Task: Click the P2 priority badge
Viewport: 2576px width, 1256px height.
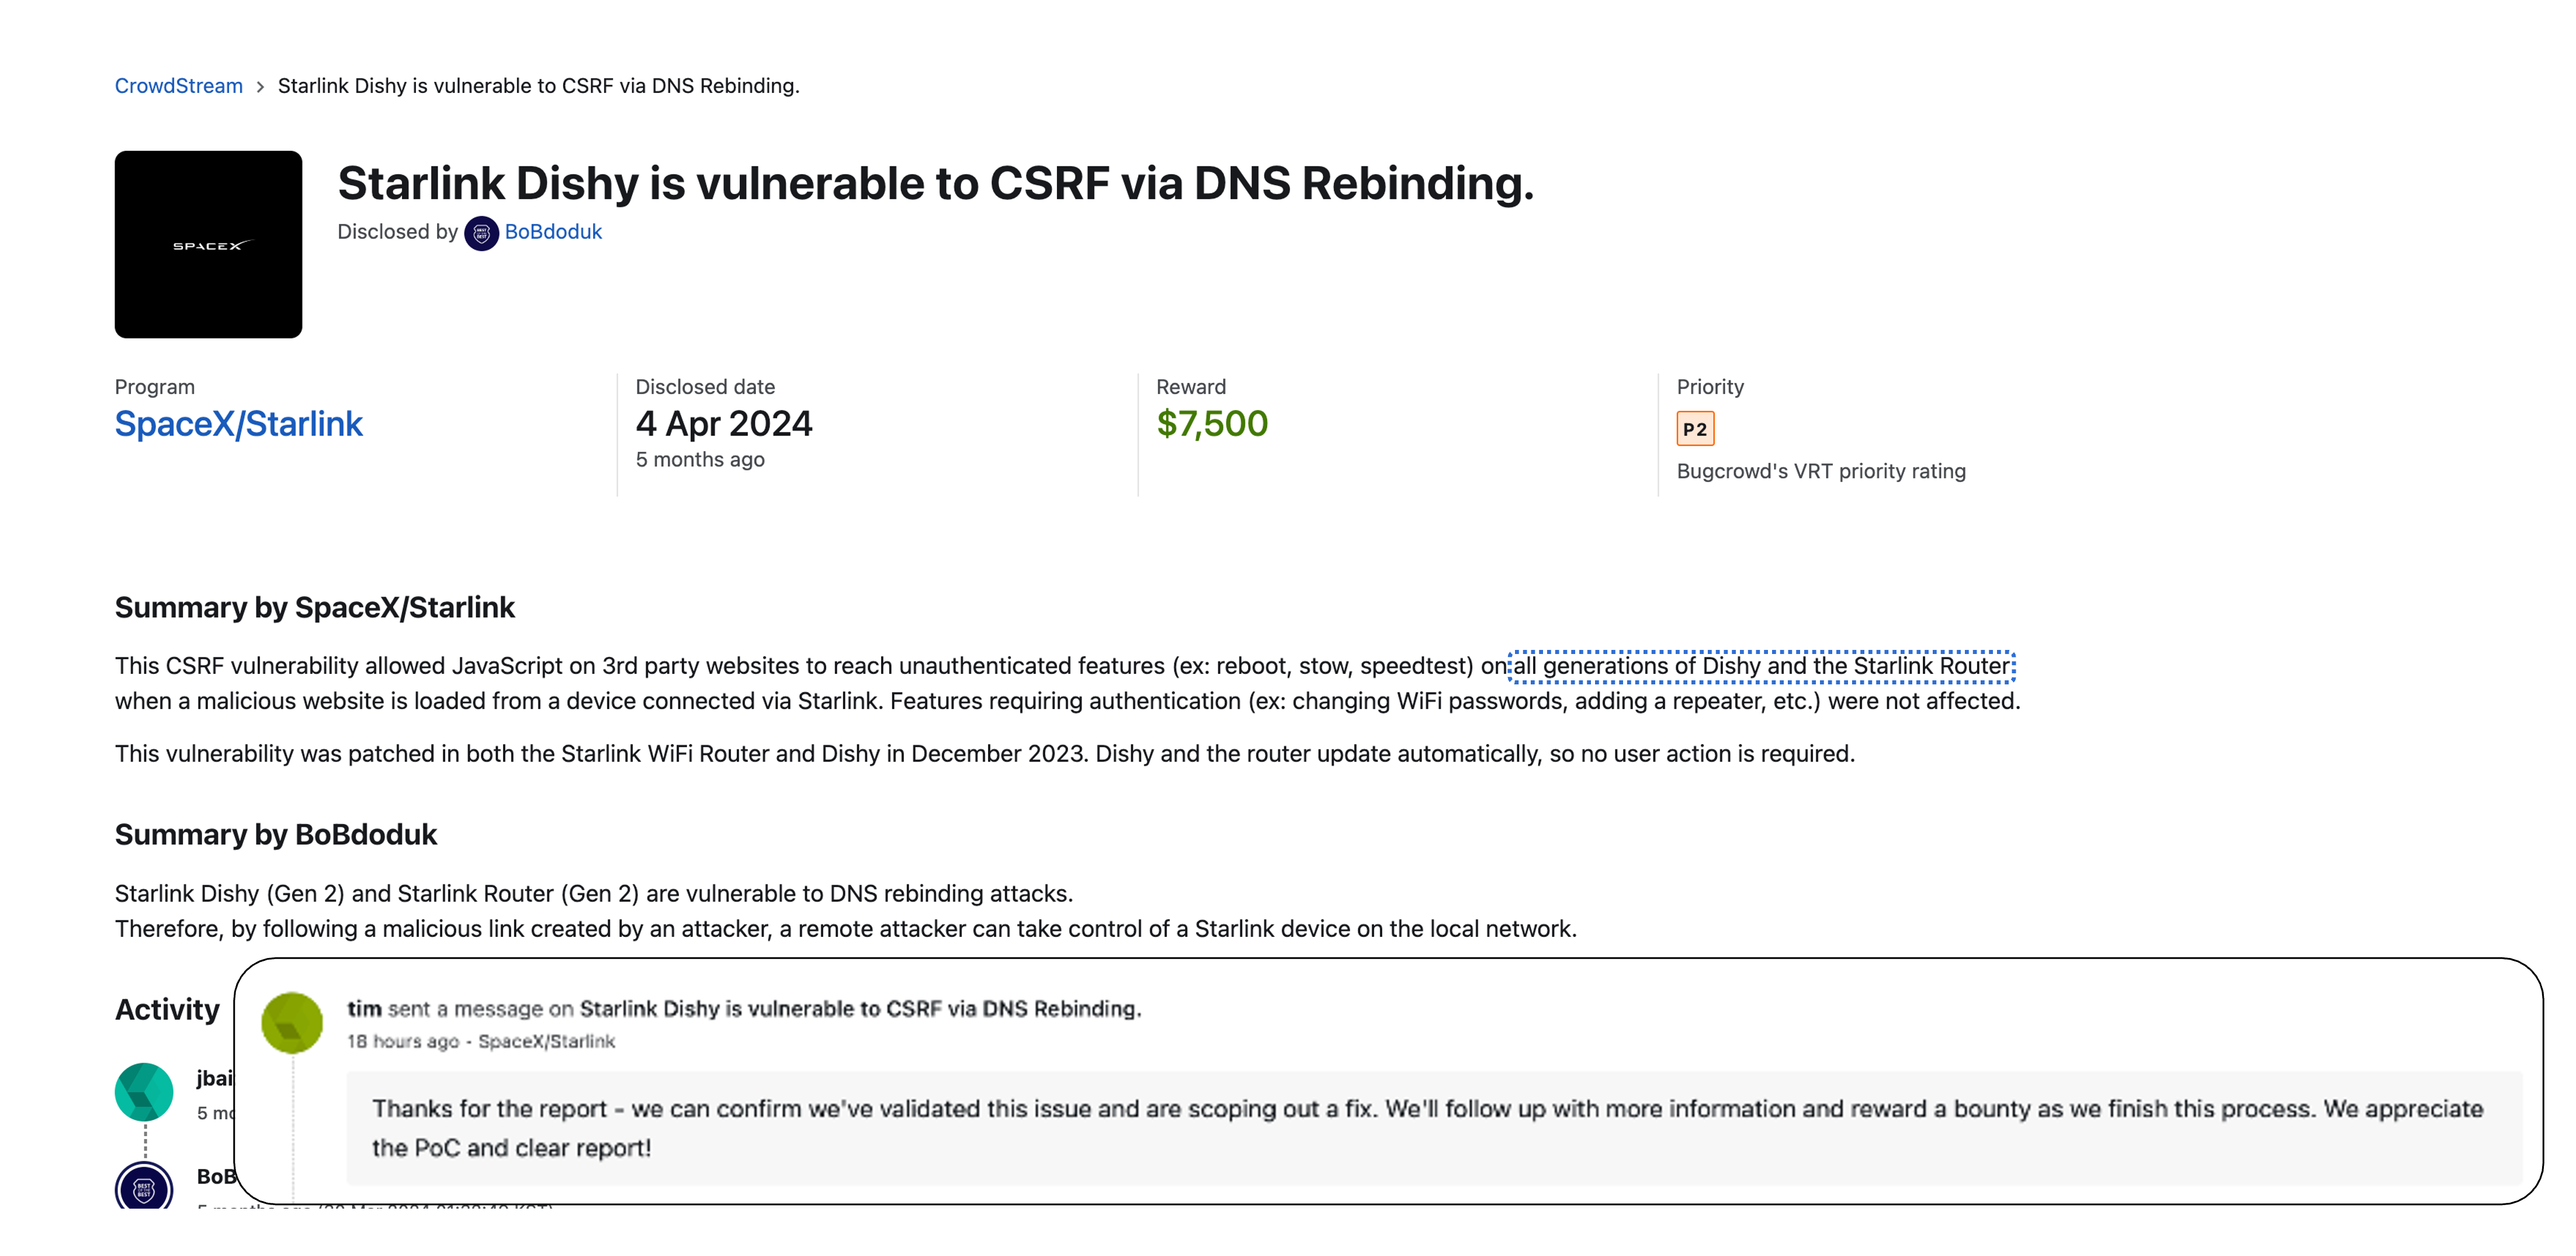Action: pos(1694,429)
